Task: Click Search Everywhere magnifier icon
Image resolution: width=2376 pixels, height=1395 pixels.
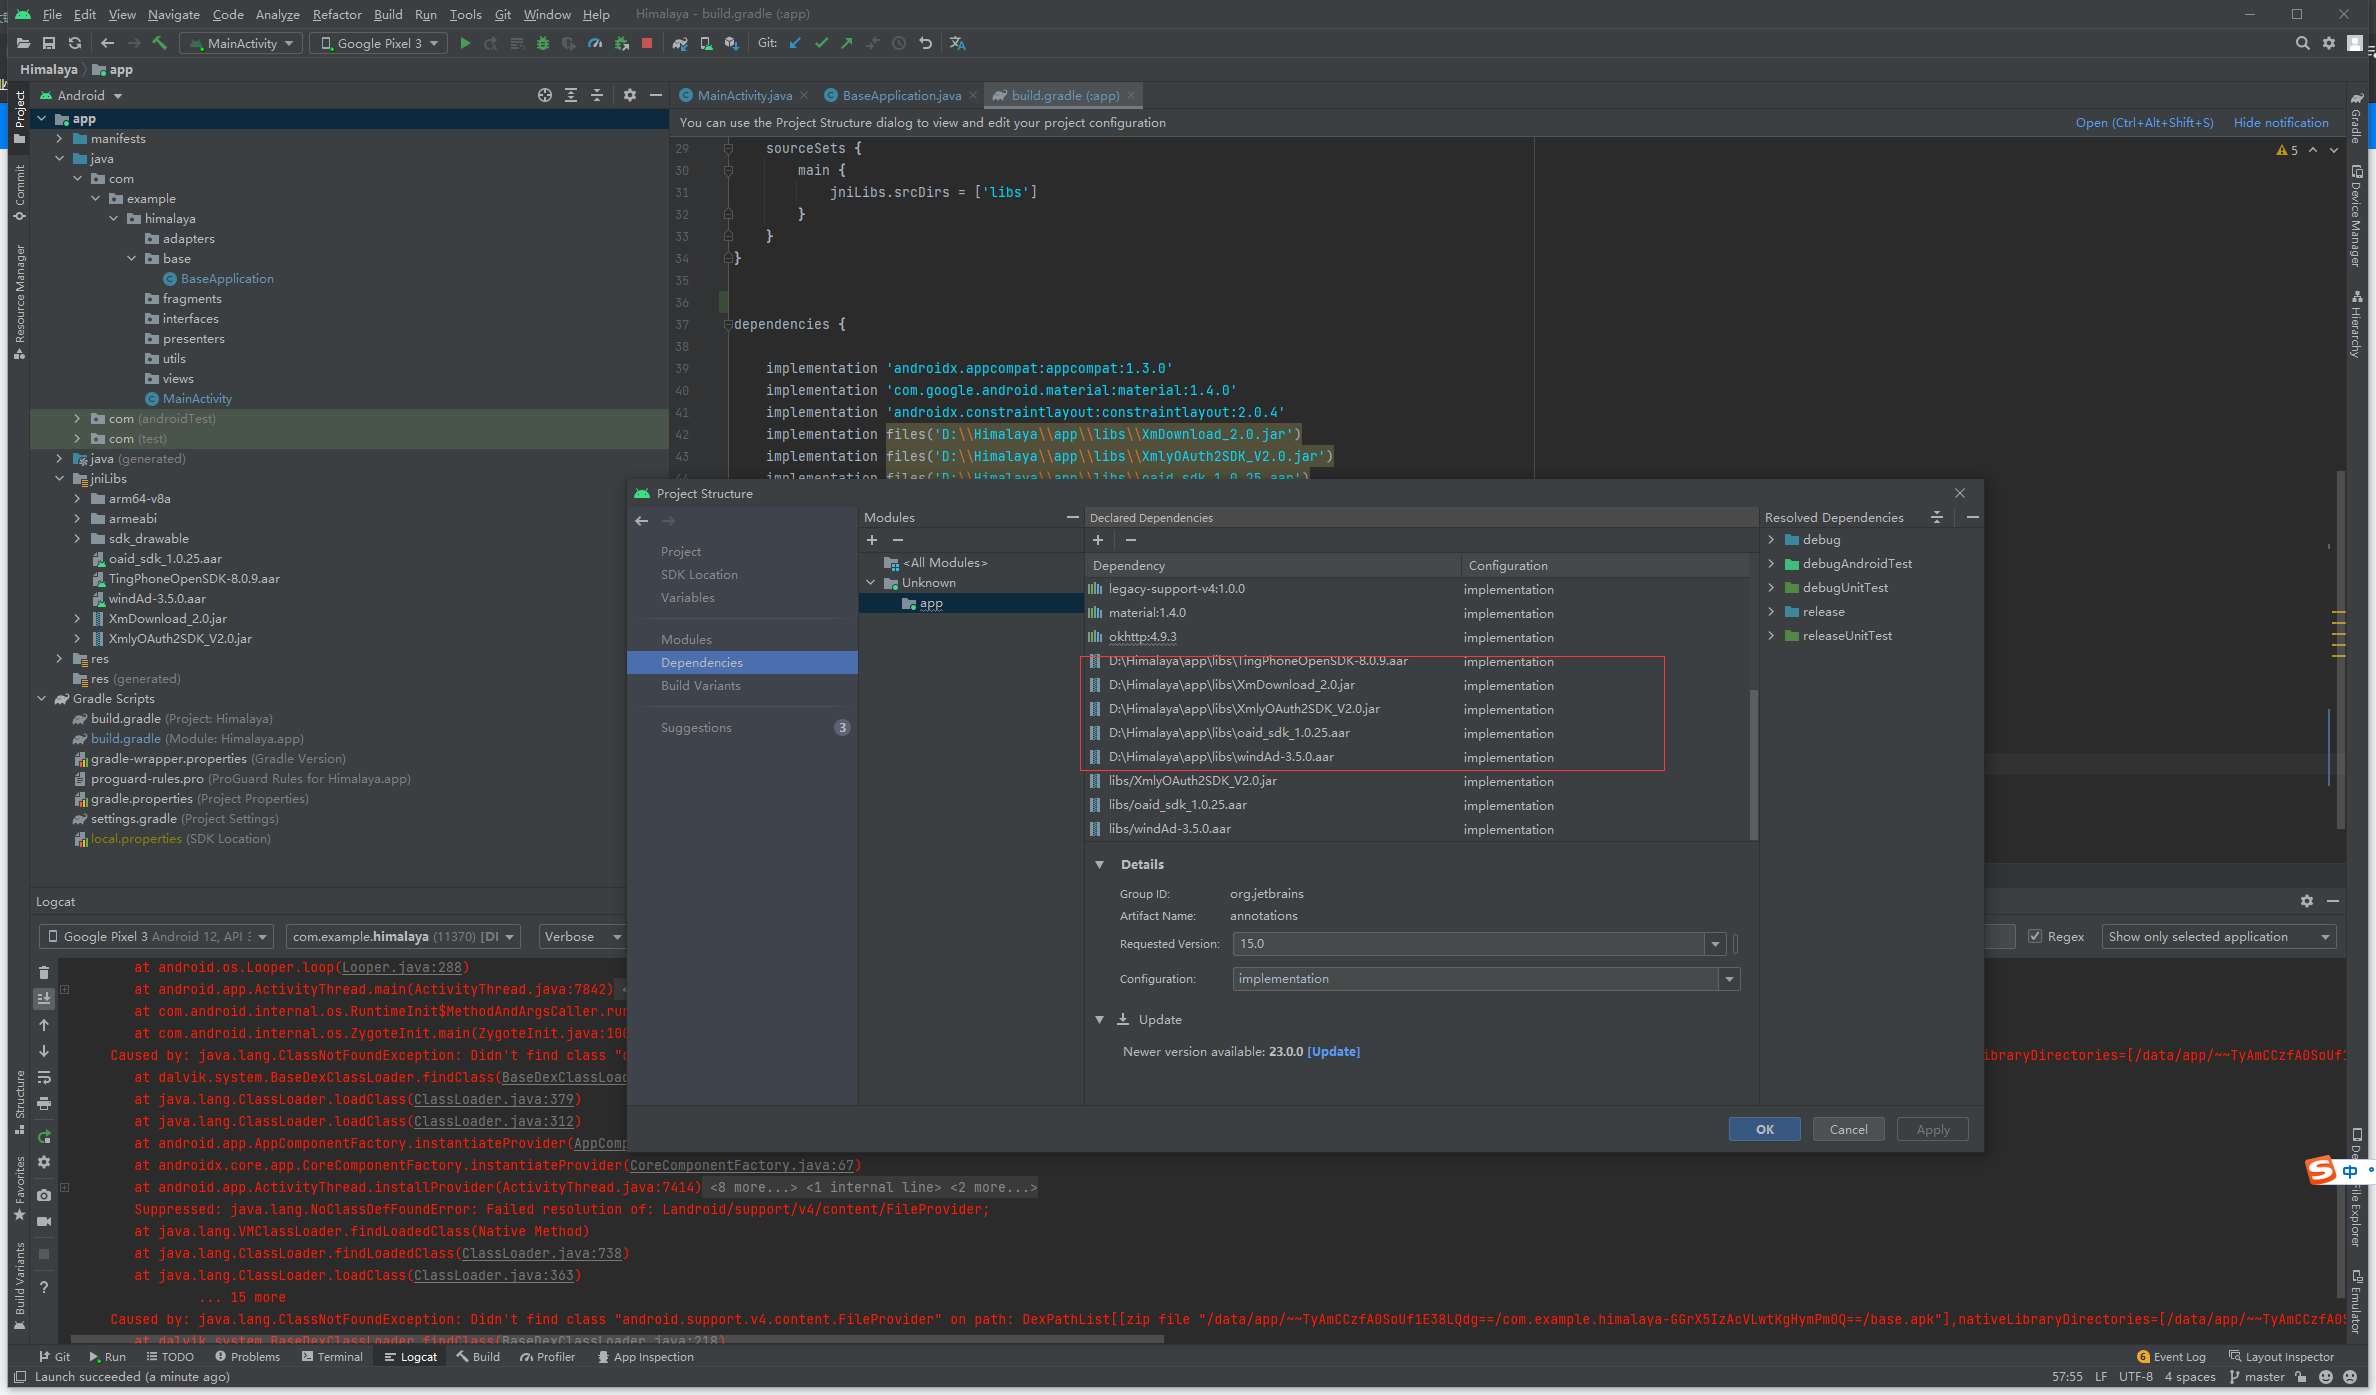Action: pyautogui.click(x=2302, y=43)
